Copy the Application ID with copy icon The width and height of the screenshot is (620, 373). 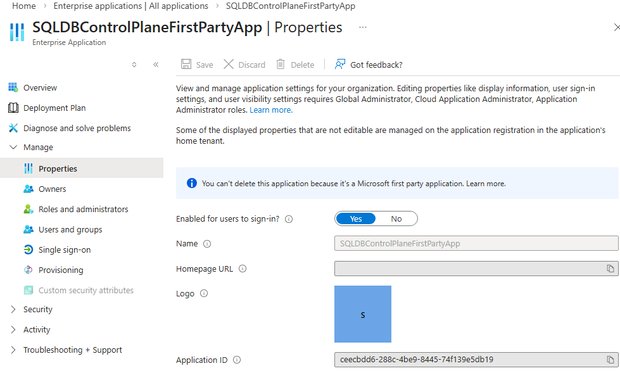click(610, 360)
